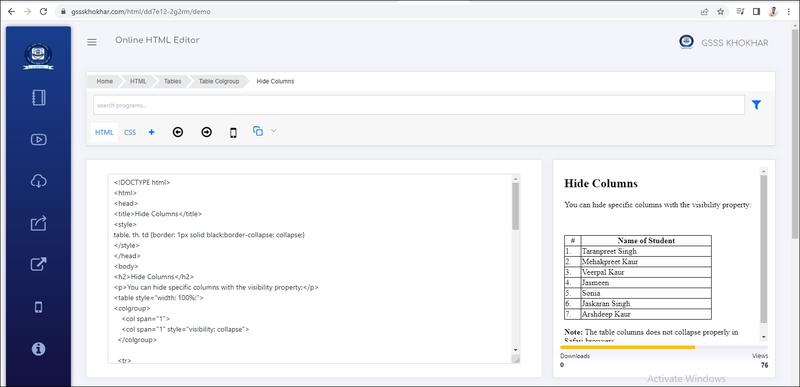The height and width of the screenshot is (387, 800).
Task: Click the <!DOCTYPE html> line in editor
Action: coord(142,183)
